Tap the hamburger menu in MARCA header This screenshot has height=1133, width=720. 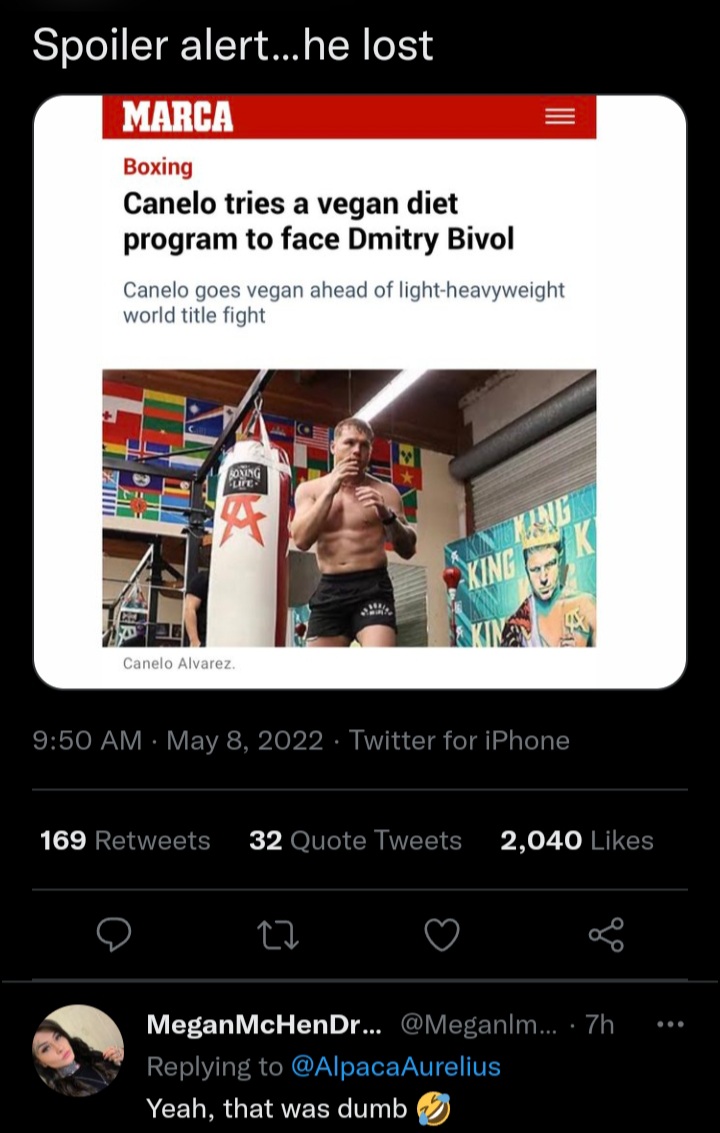(559, 117)
